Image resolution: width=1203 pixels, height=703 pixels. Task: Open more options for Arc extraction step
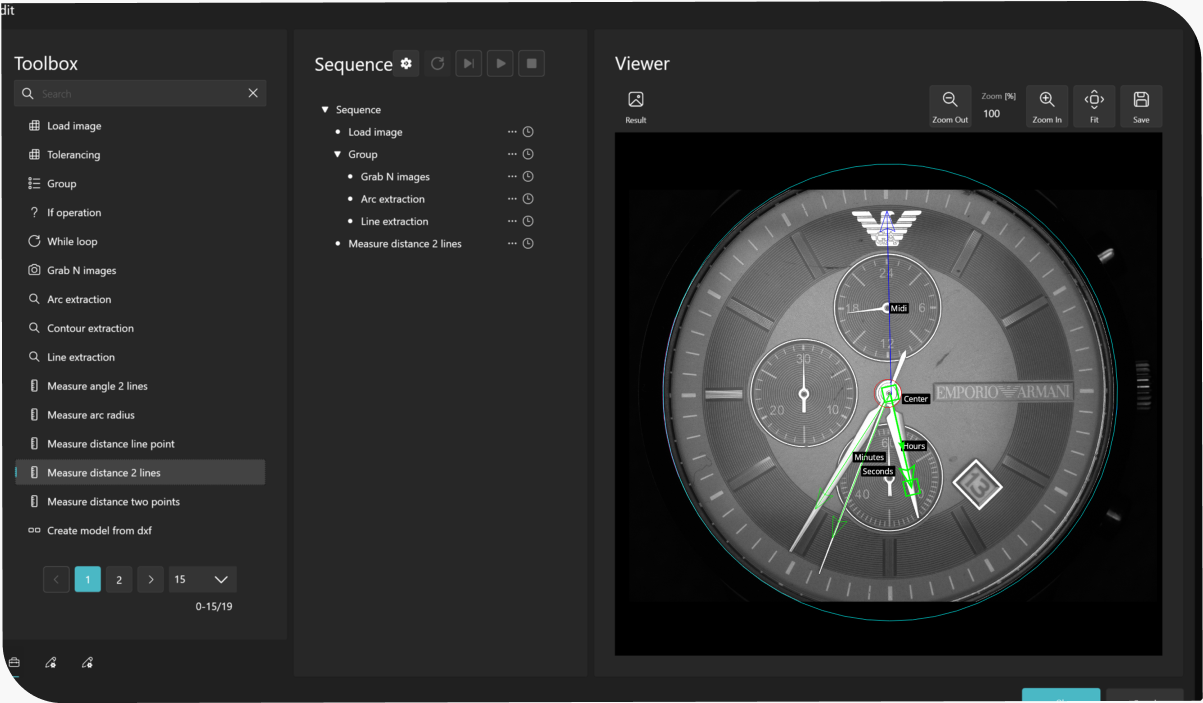pos(512,199)
